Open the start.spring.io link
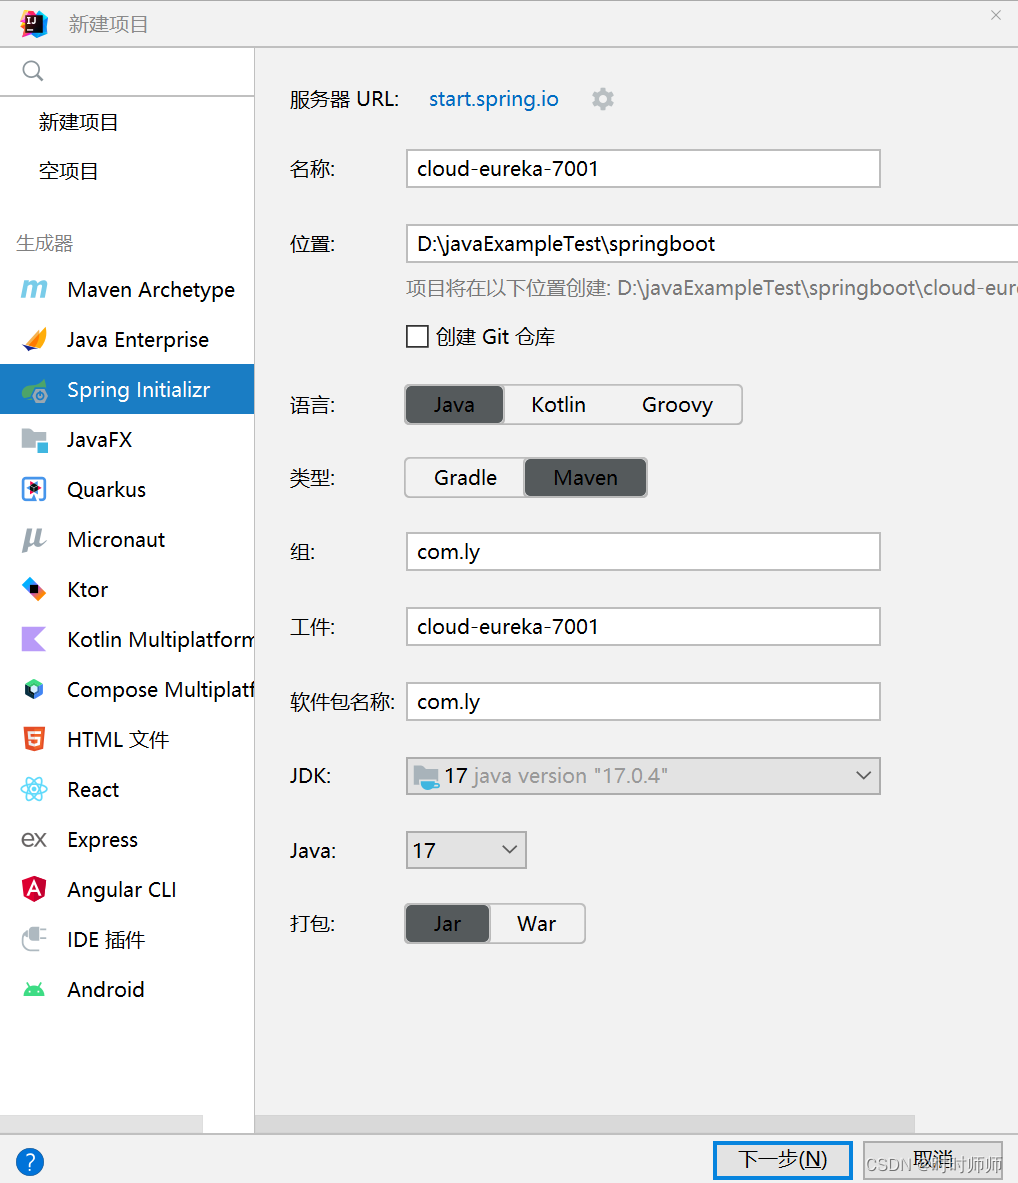 (494, 99)
